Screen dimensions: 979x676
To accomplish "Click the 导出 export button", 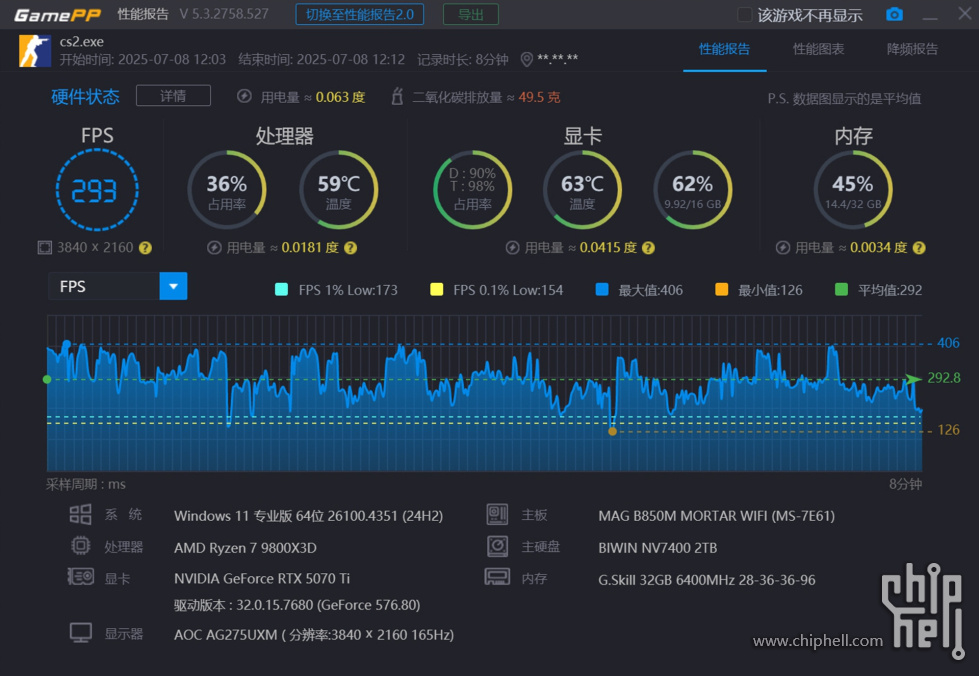I will (471, 14).
